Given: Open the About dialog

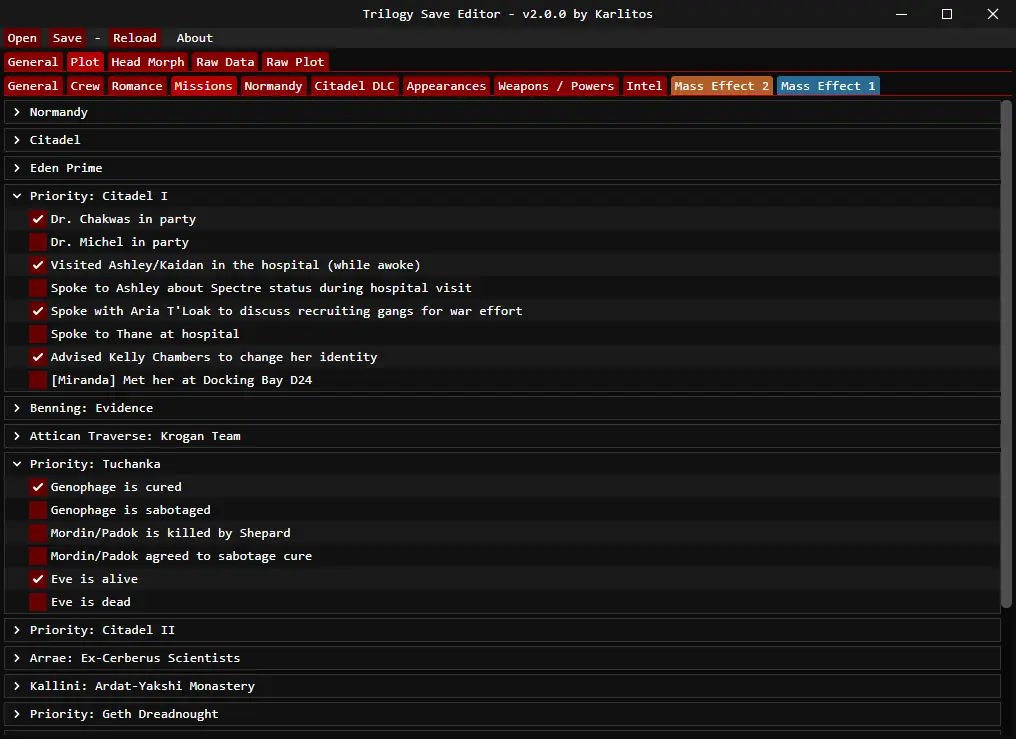Looking at the screenshot, I should (194, 38).
